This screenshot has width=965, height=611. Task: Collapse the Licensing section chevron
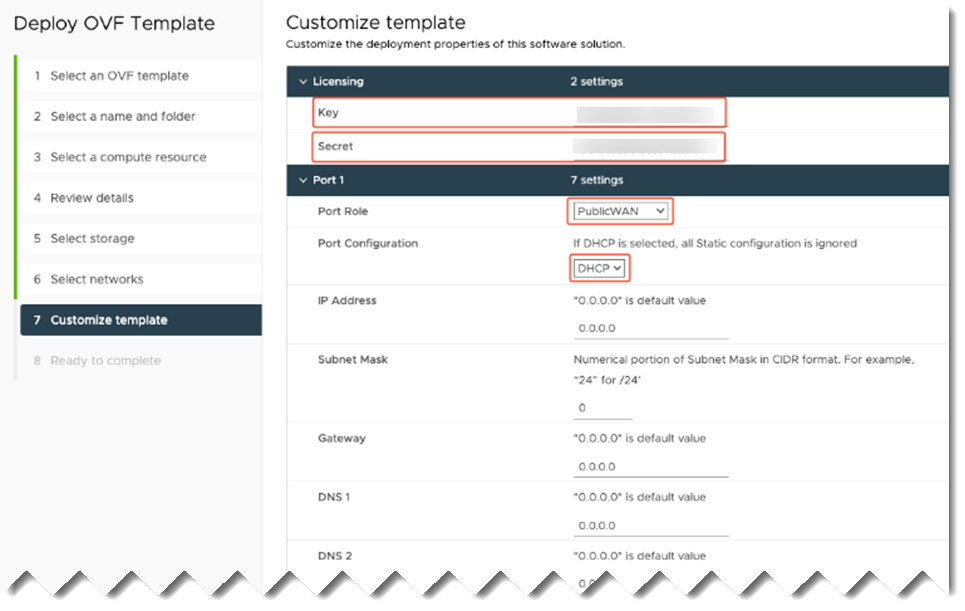pyautogui.click(x=303, y=82)
